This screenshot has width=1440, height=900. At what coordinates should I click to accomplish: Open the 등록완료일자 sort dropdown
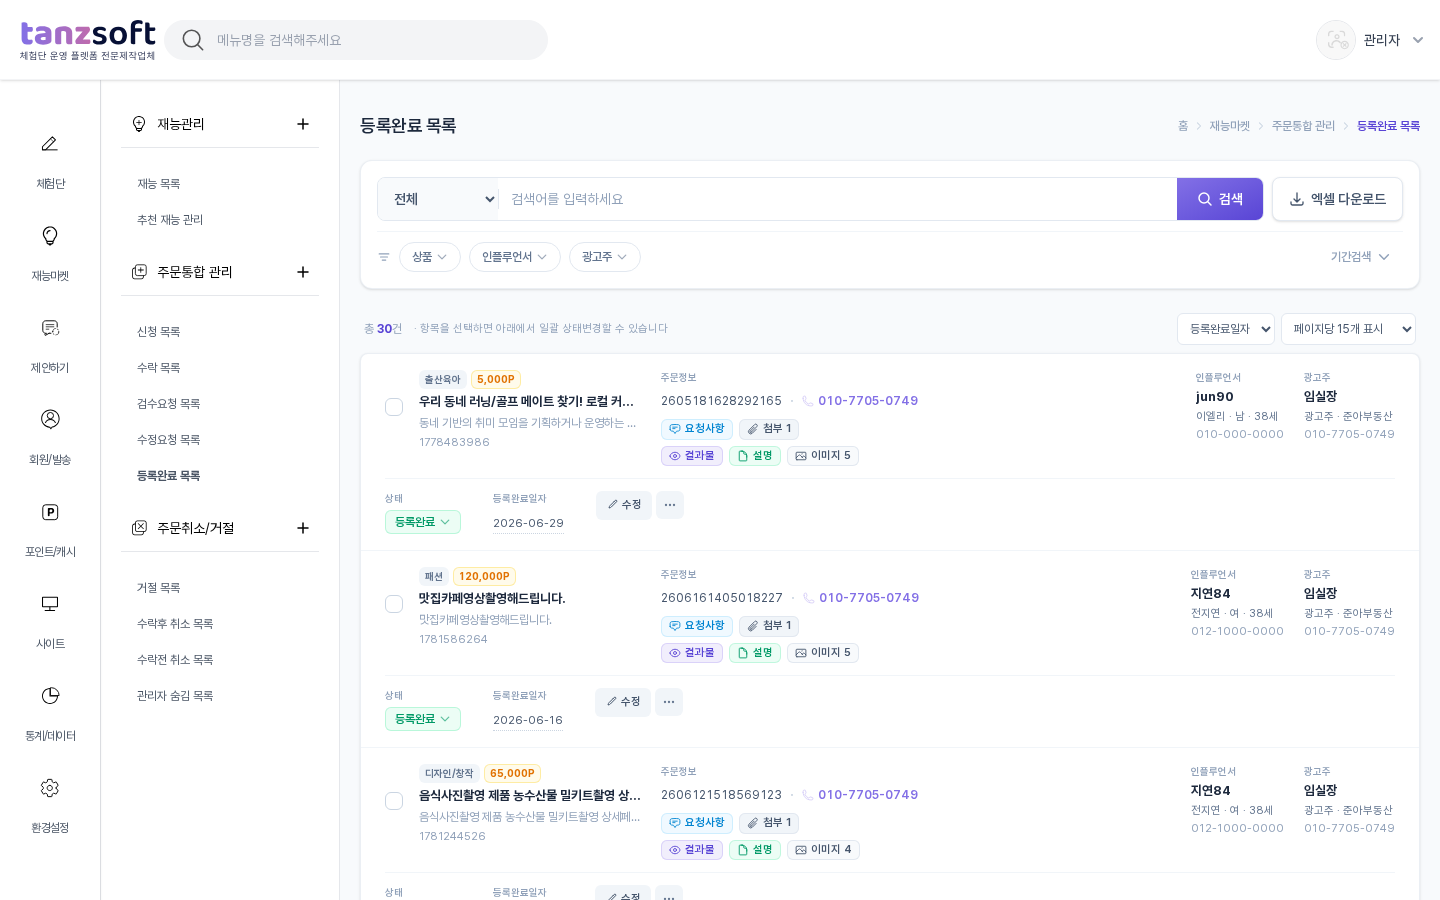point(1226,329)
